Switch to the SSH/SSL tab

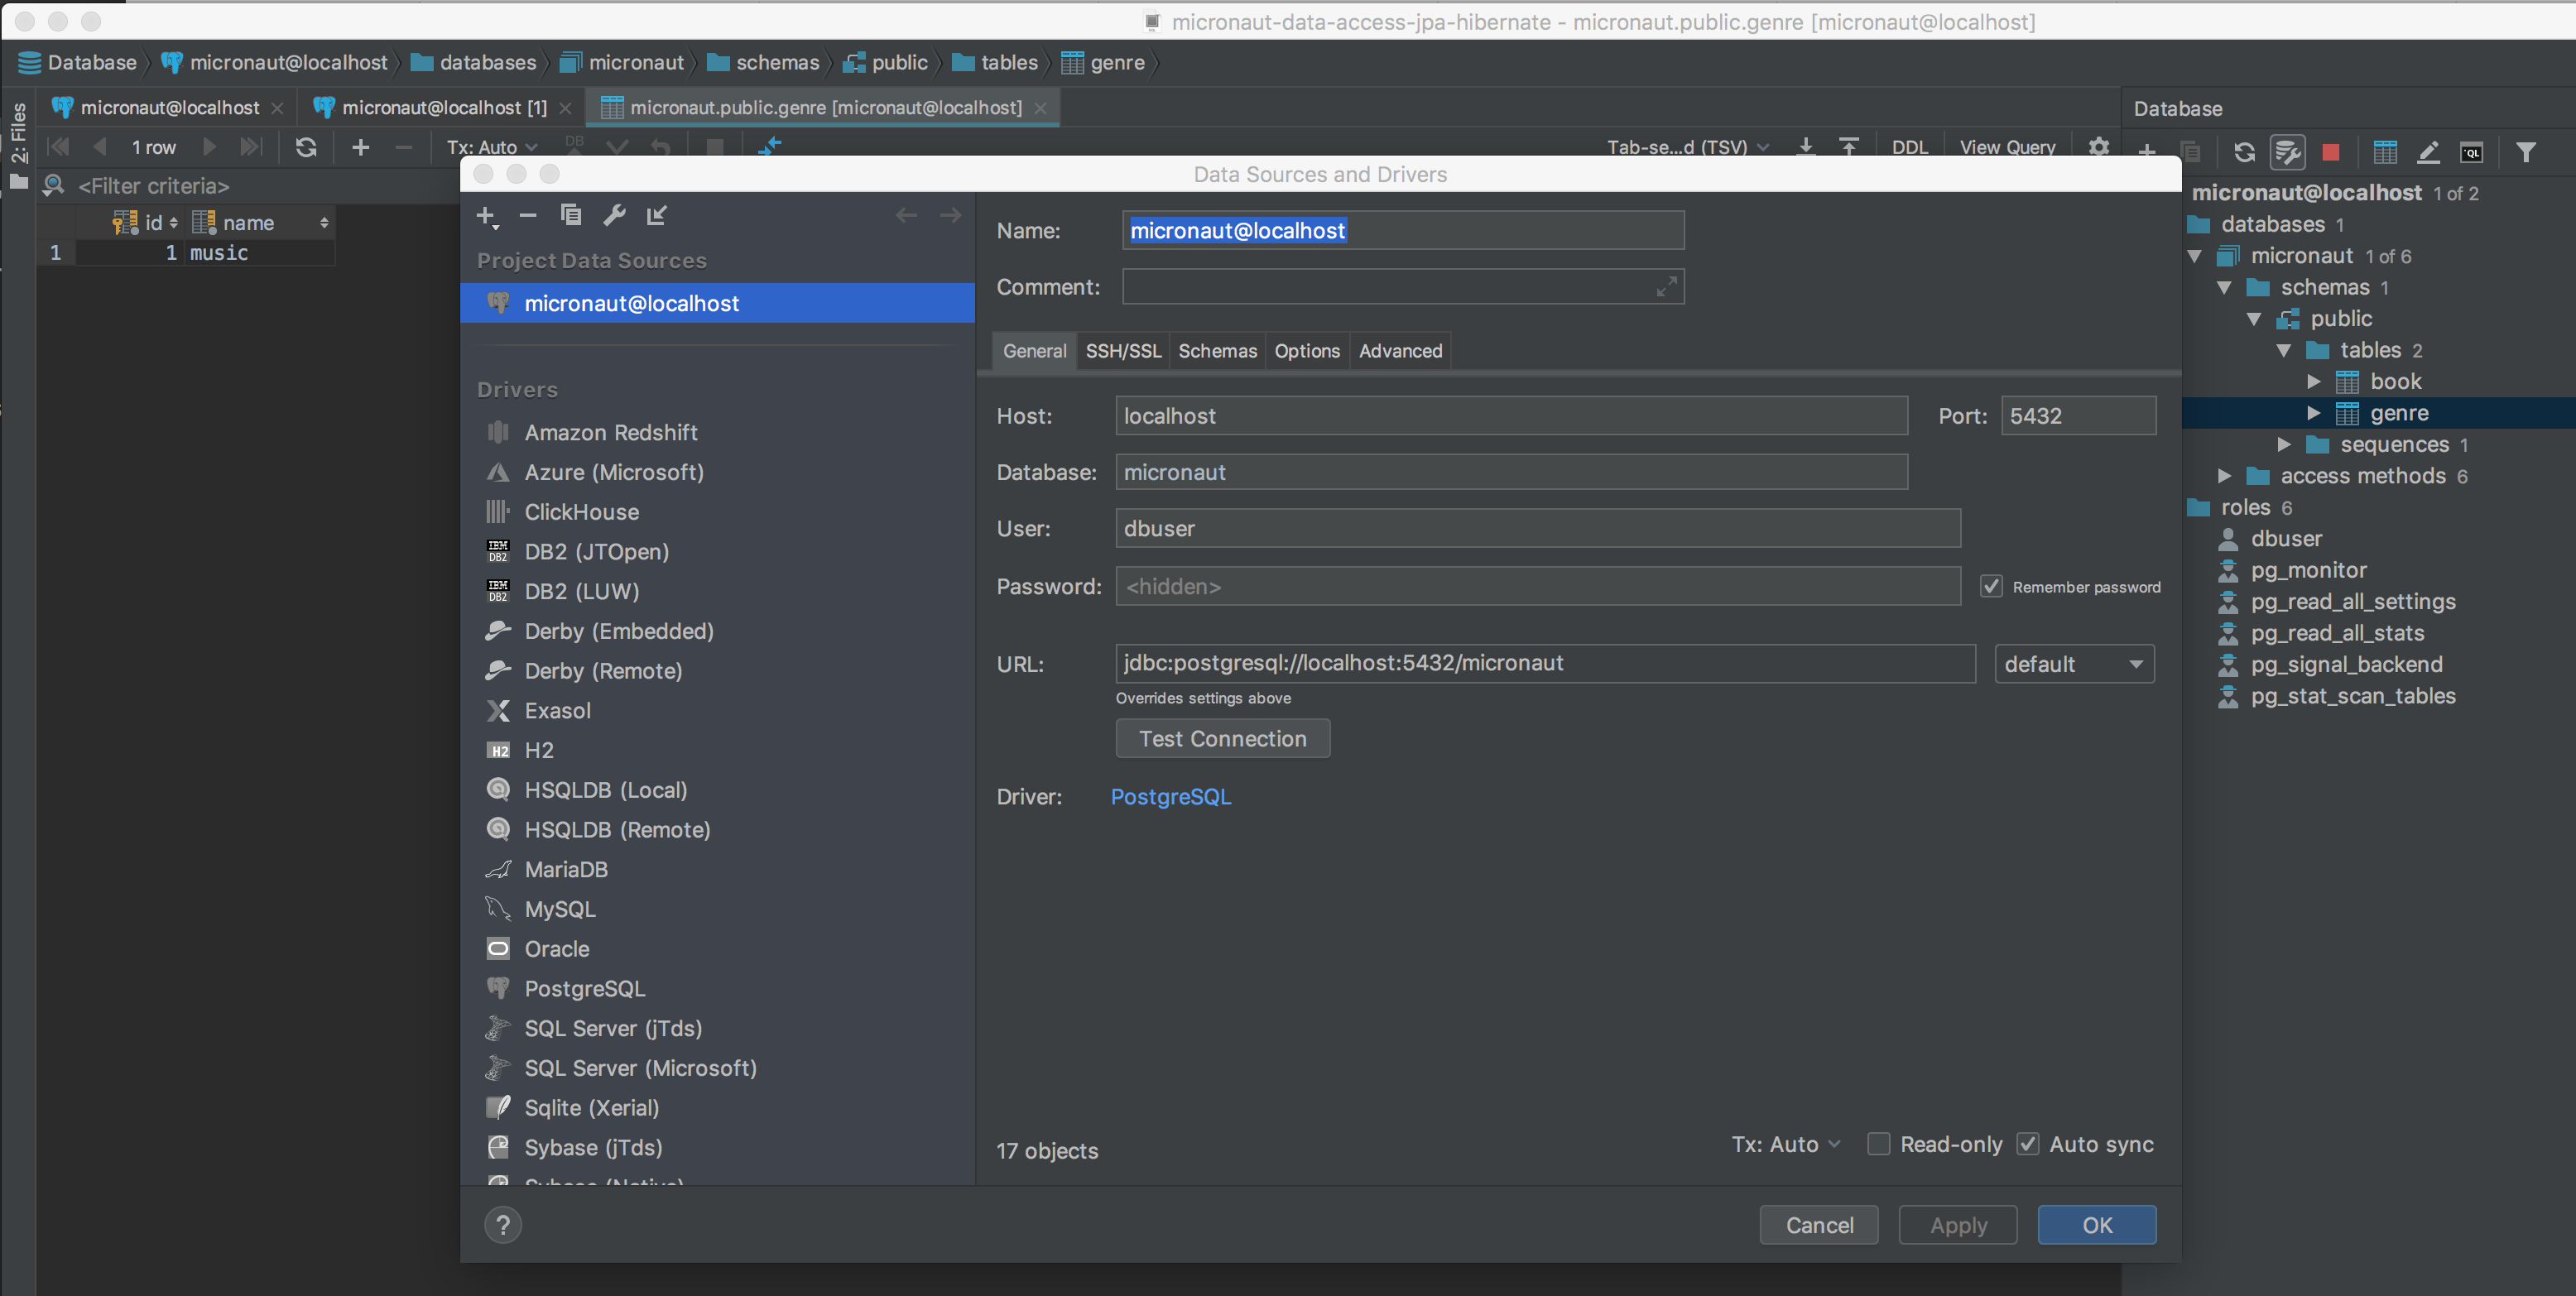[1123, 351]
